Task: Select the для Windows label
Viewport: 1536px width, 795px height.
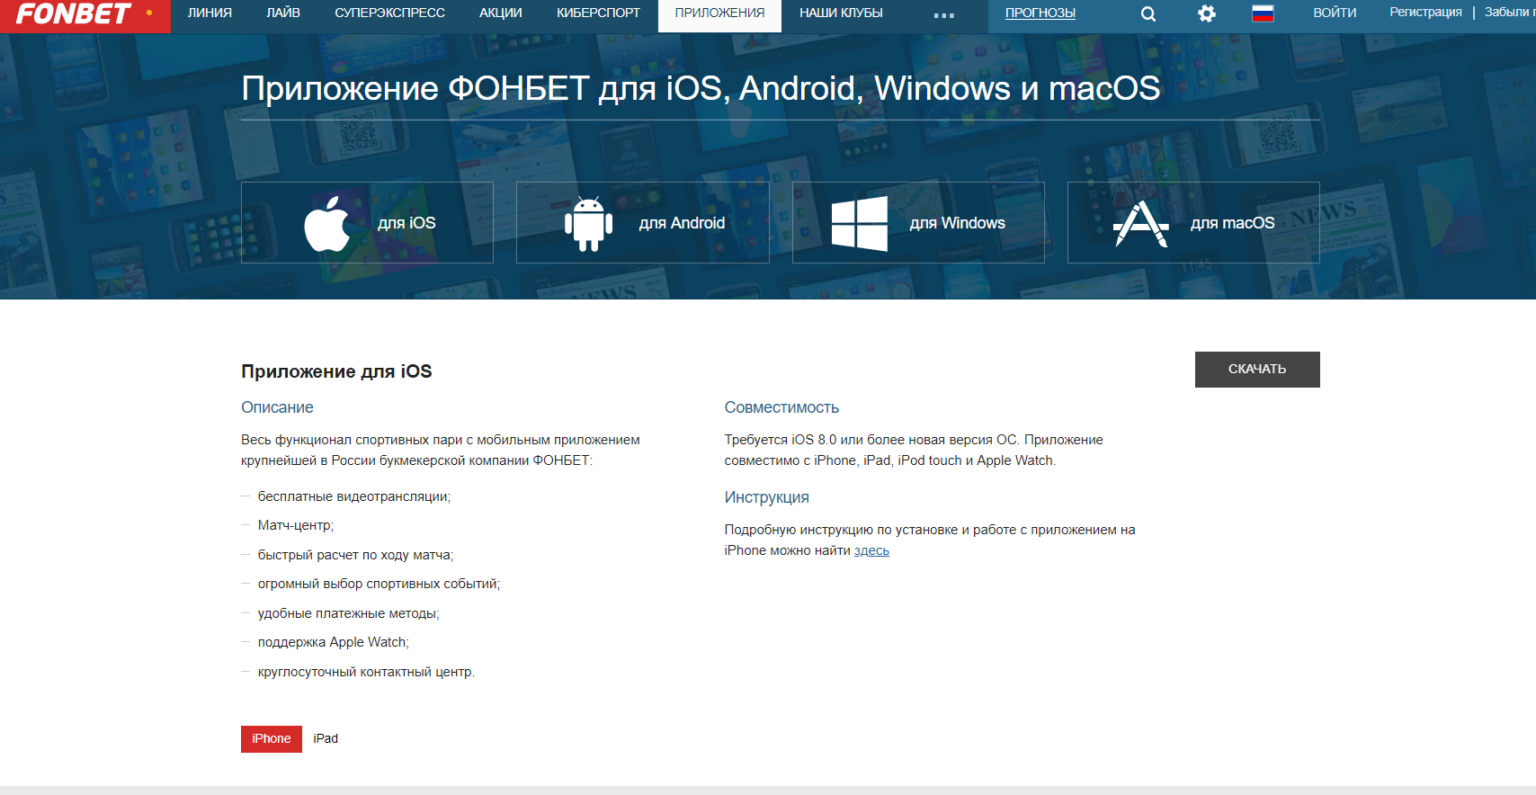Action: coord(957,223)
